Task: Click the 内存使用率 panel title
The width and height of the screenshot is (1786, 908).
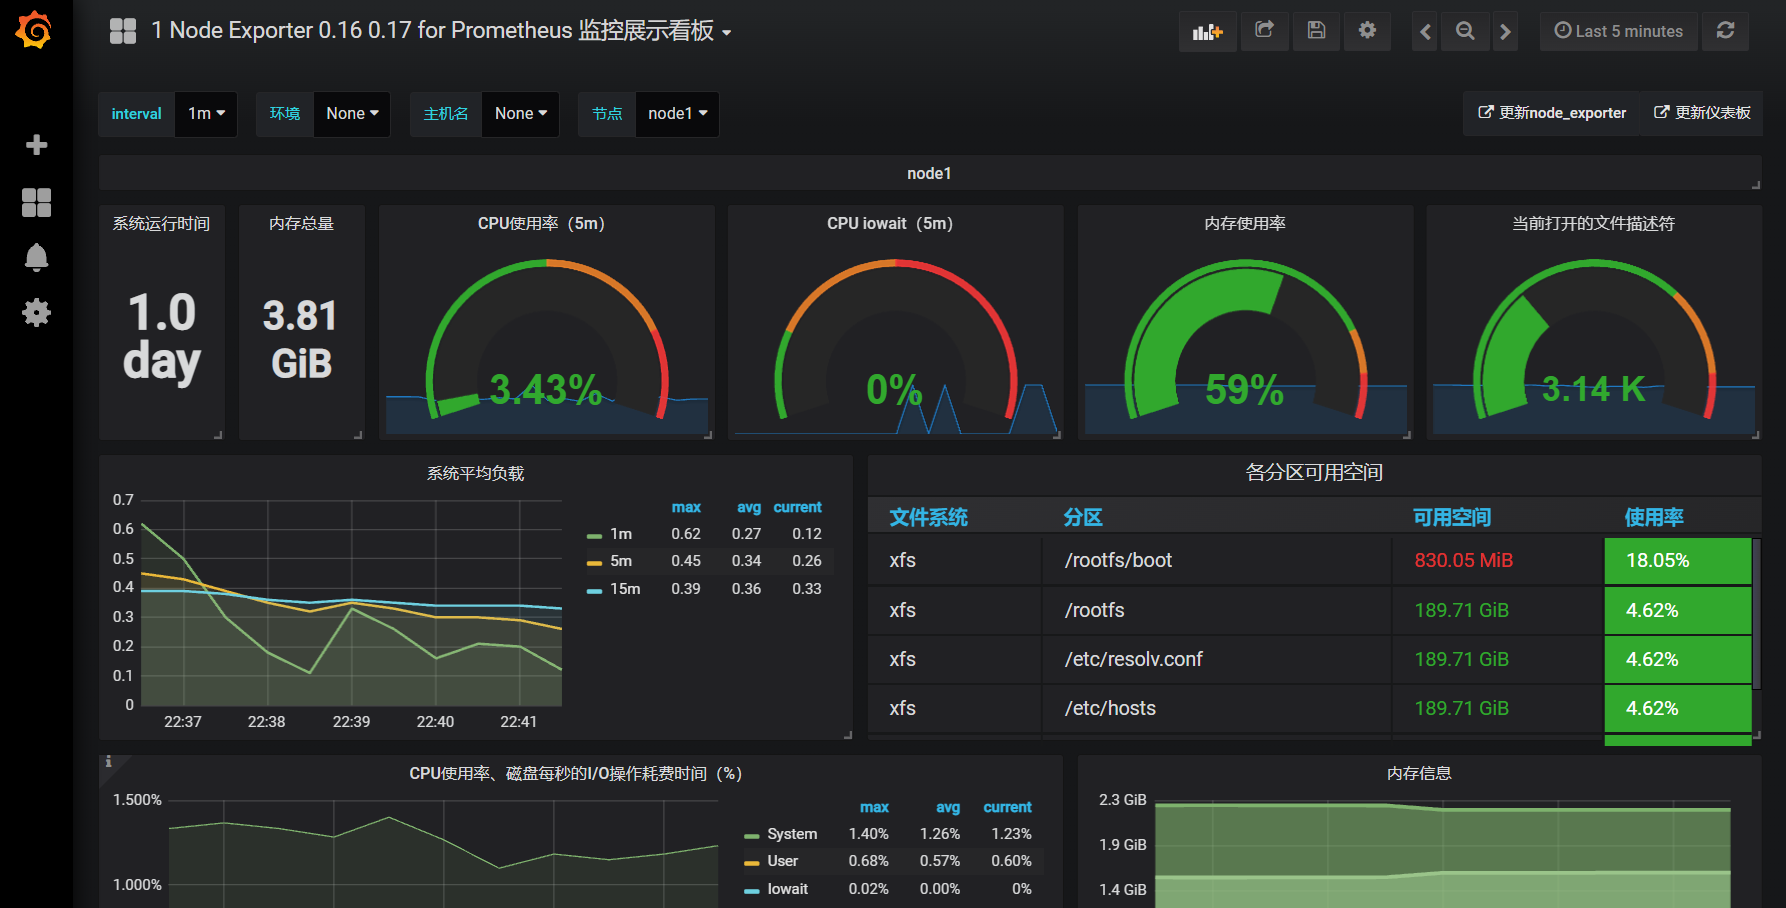Action: 1245,223
